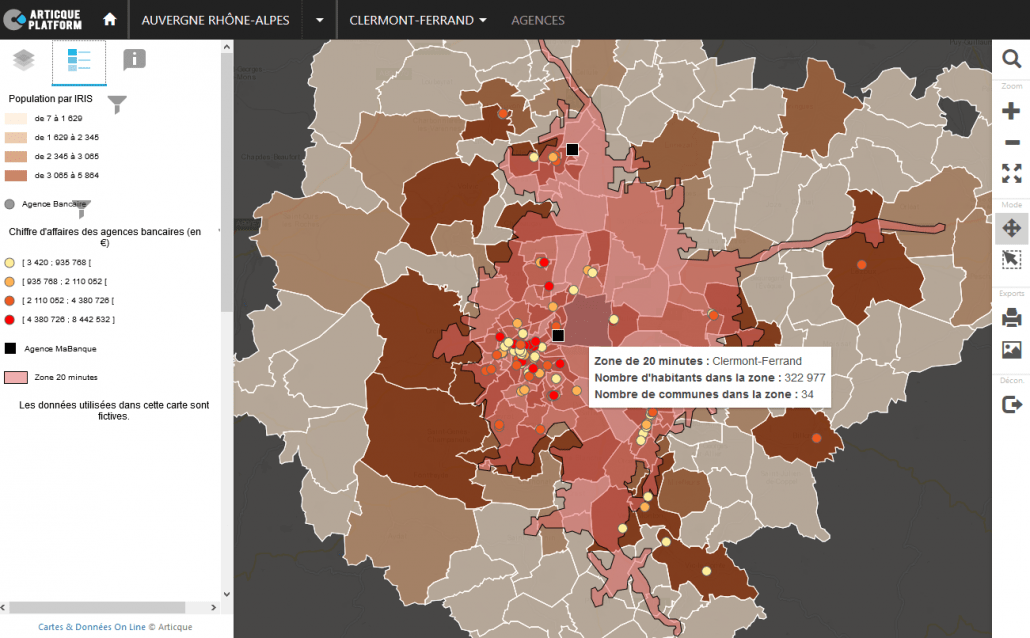Open the filter for Agence Bancaire layer

pyautogui.click(x=84, y=207)
